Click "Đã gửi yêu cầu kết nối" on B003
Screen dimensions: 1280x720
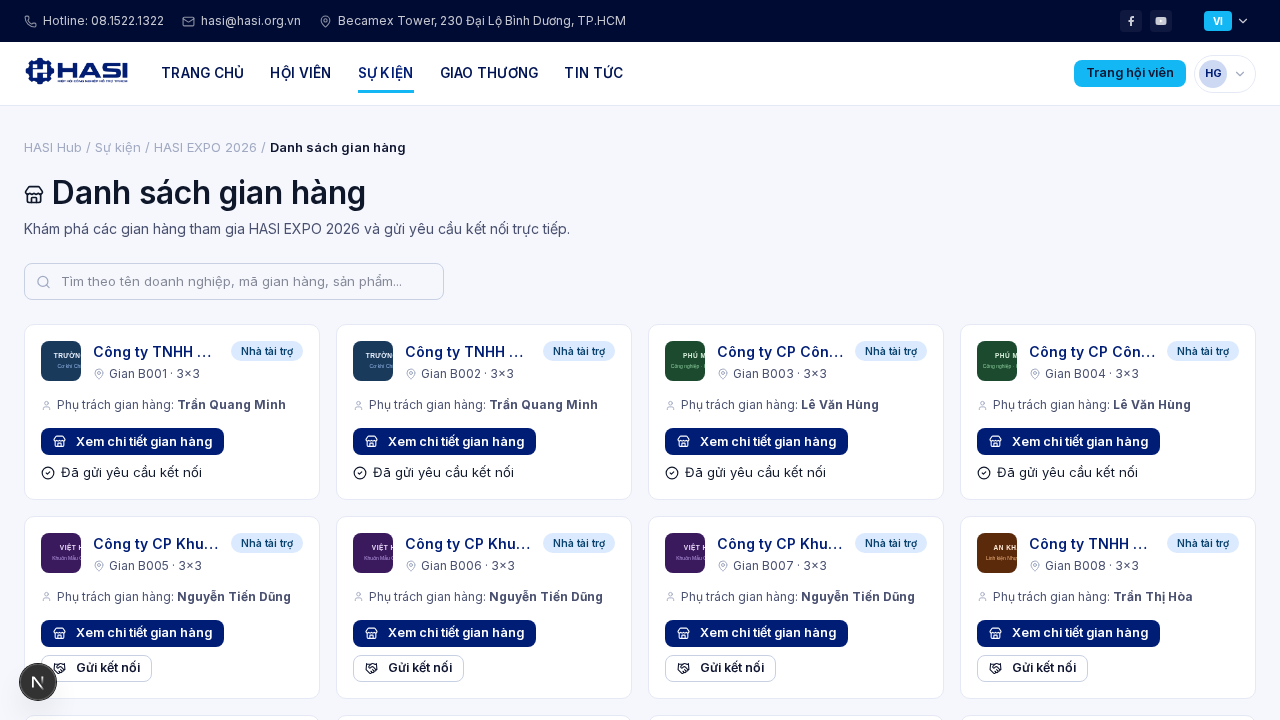pyautogui.click(x=755, y=473)
